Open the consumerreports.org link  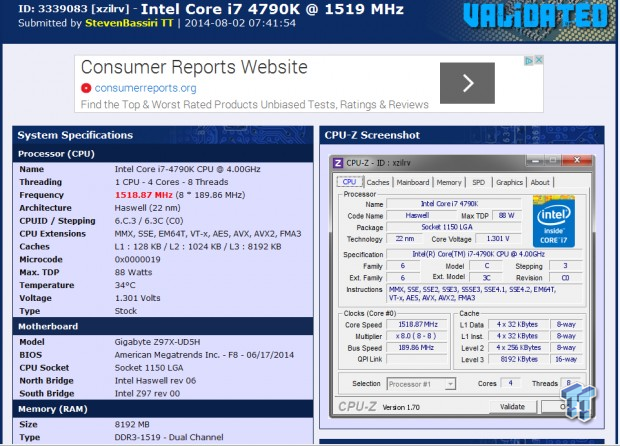click(145, 88)
